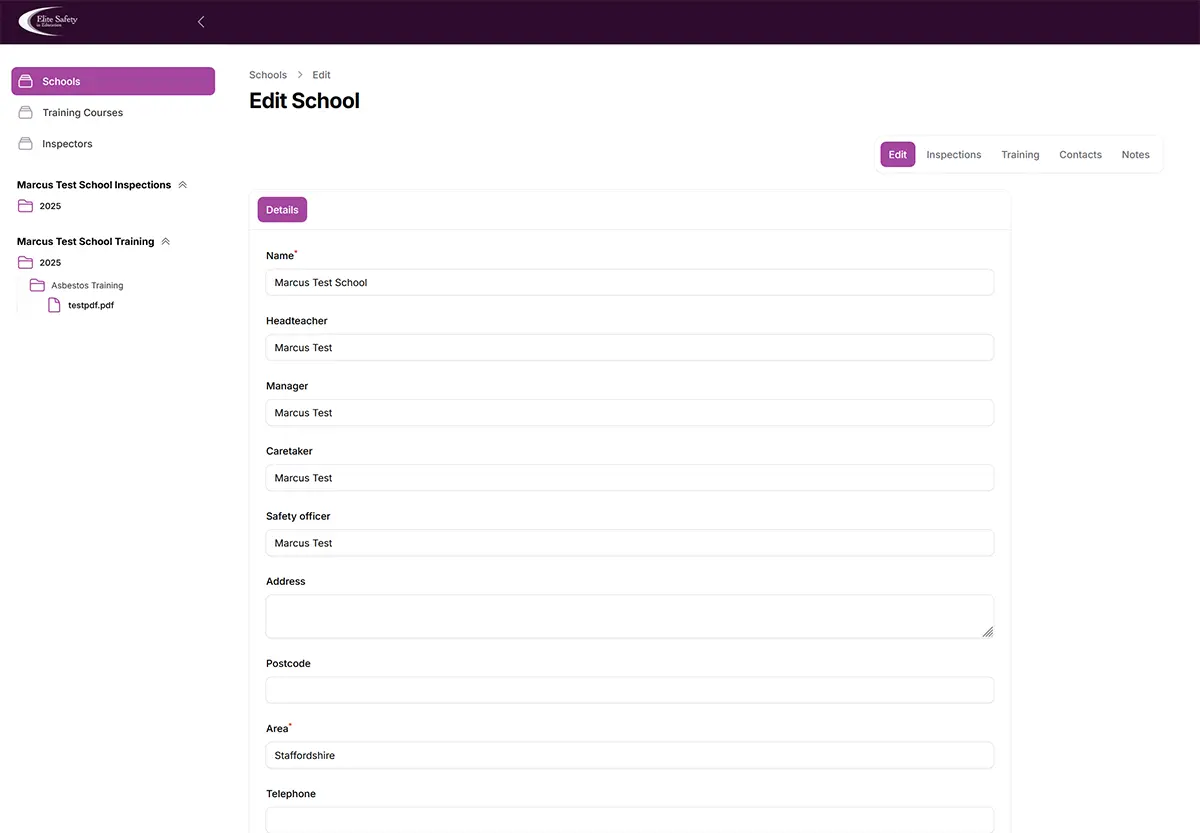The image size is (1200, 833).
Task: Click the Telephone input field
Action: pyautogui.click(x=629, y=820)
